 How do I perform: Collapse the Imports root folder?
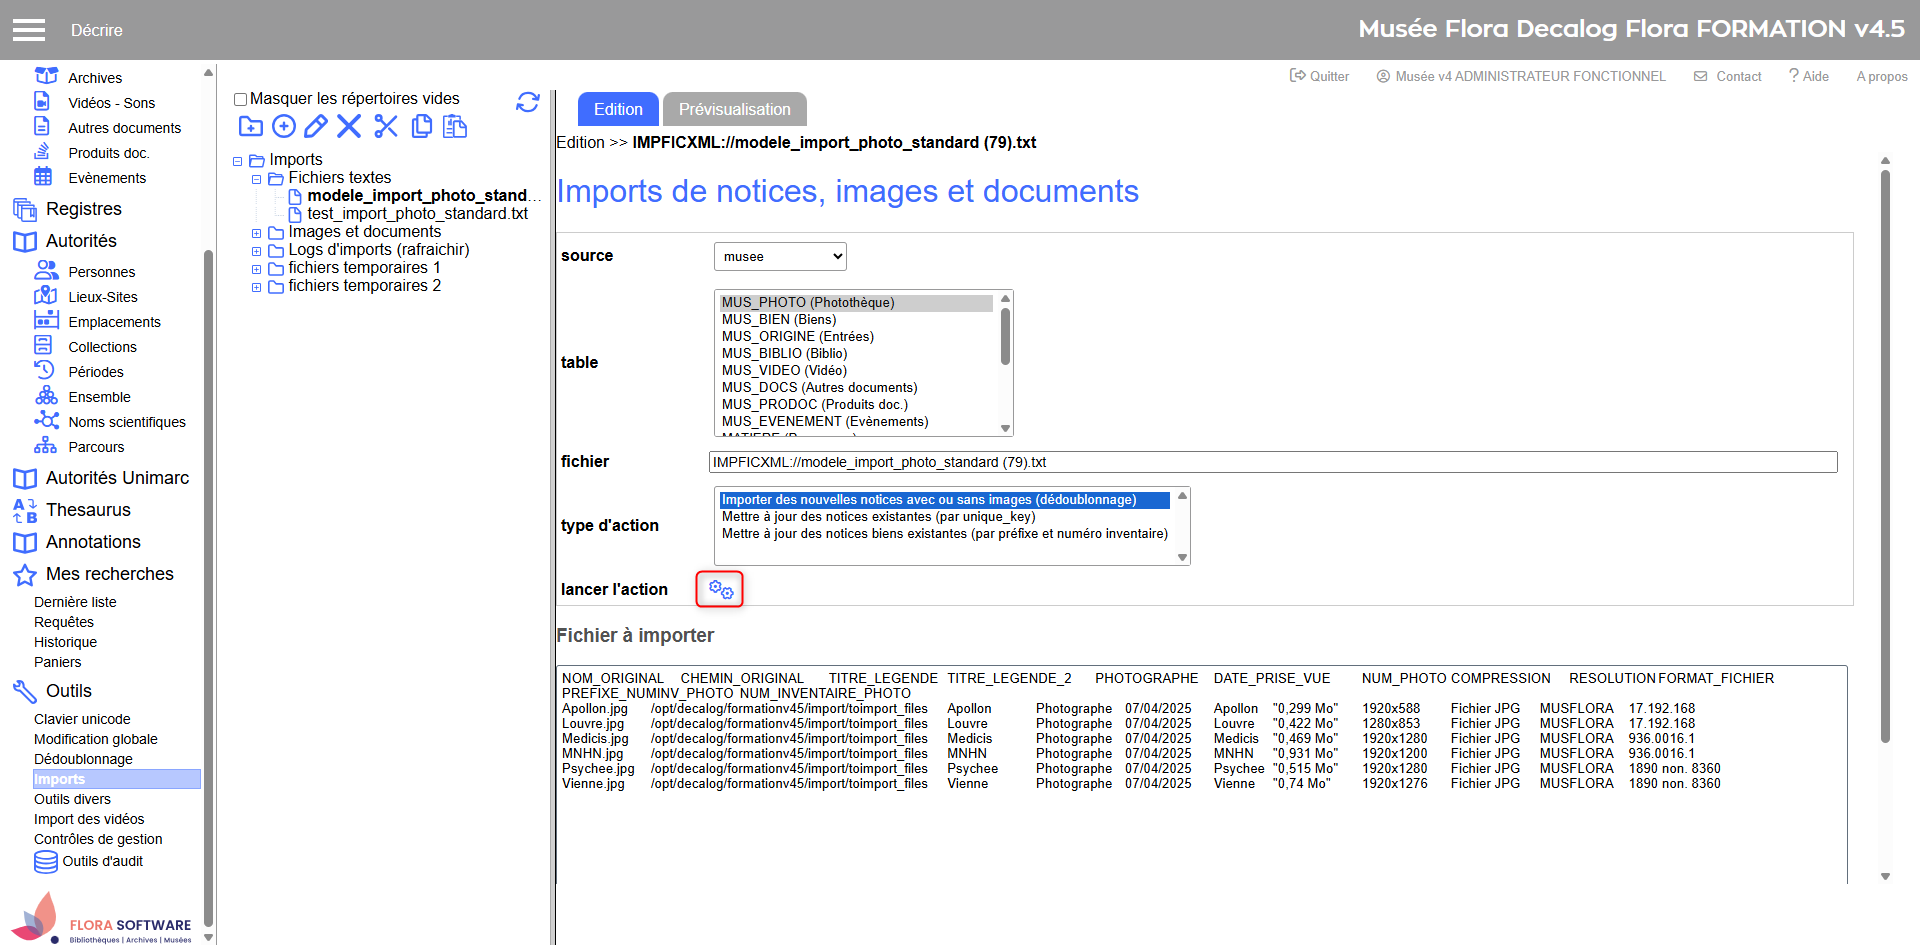[x=238, y=161]
